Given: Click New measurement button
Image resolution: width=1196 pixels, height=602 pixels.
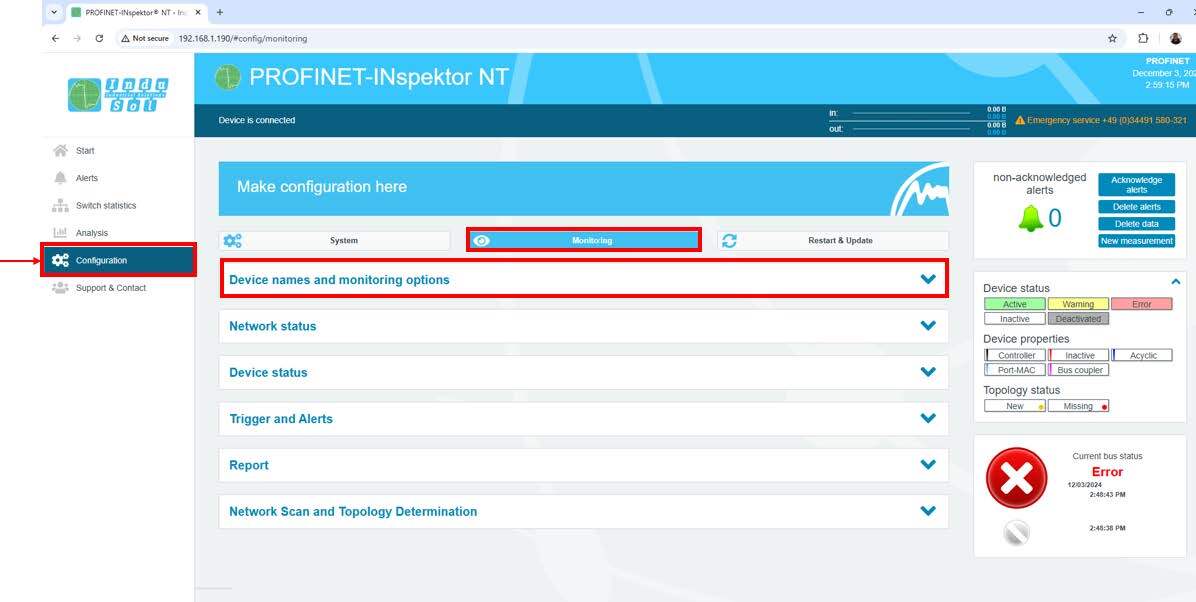Looking at the screenshot, I should pyautogui.click(x=1137, y=241).
